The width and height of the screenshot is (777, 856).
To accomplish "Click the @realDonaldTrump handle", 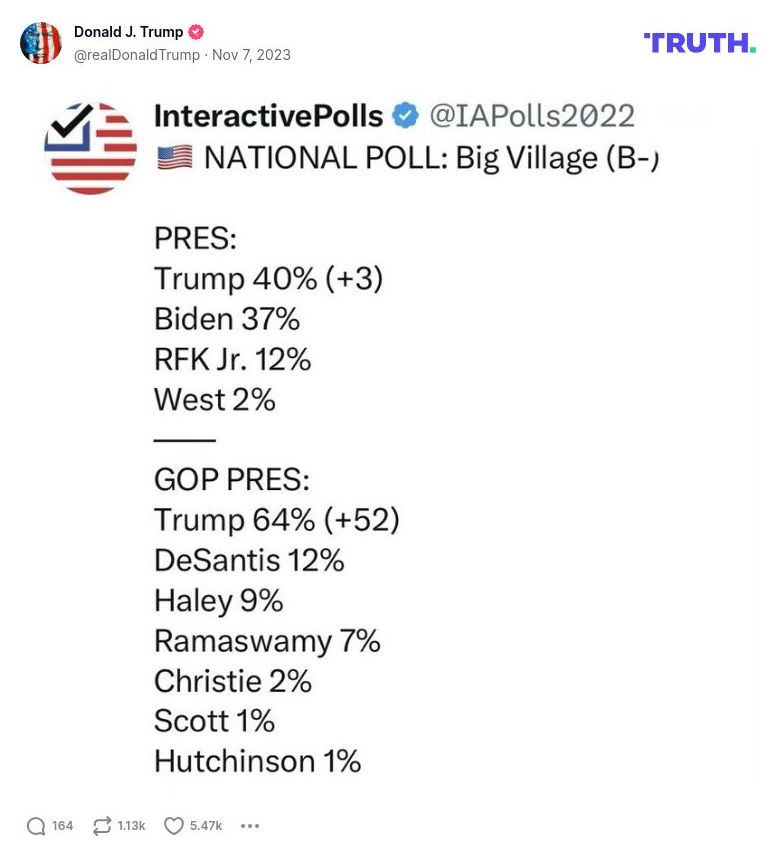I will [x=138, y=55].
